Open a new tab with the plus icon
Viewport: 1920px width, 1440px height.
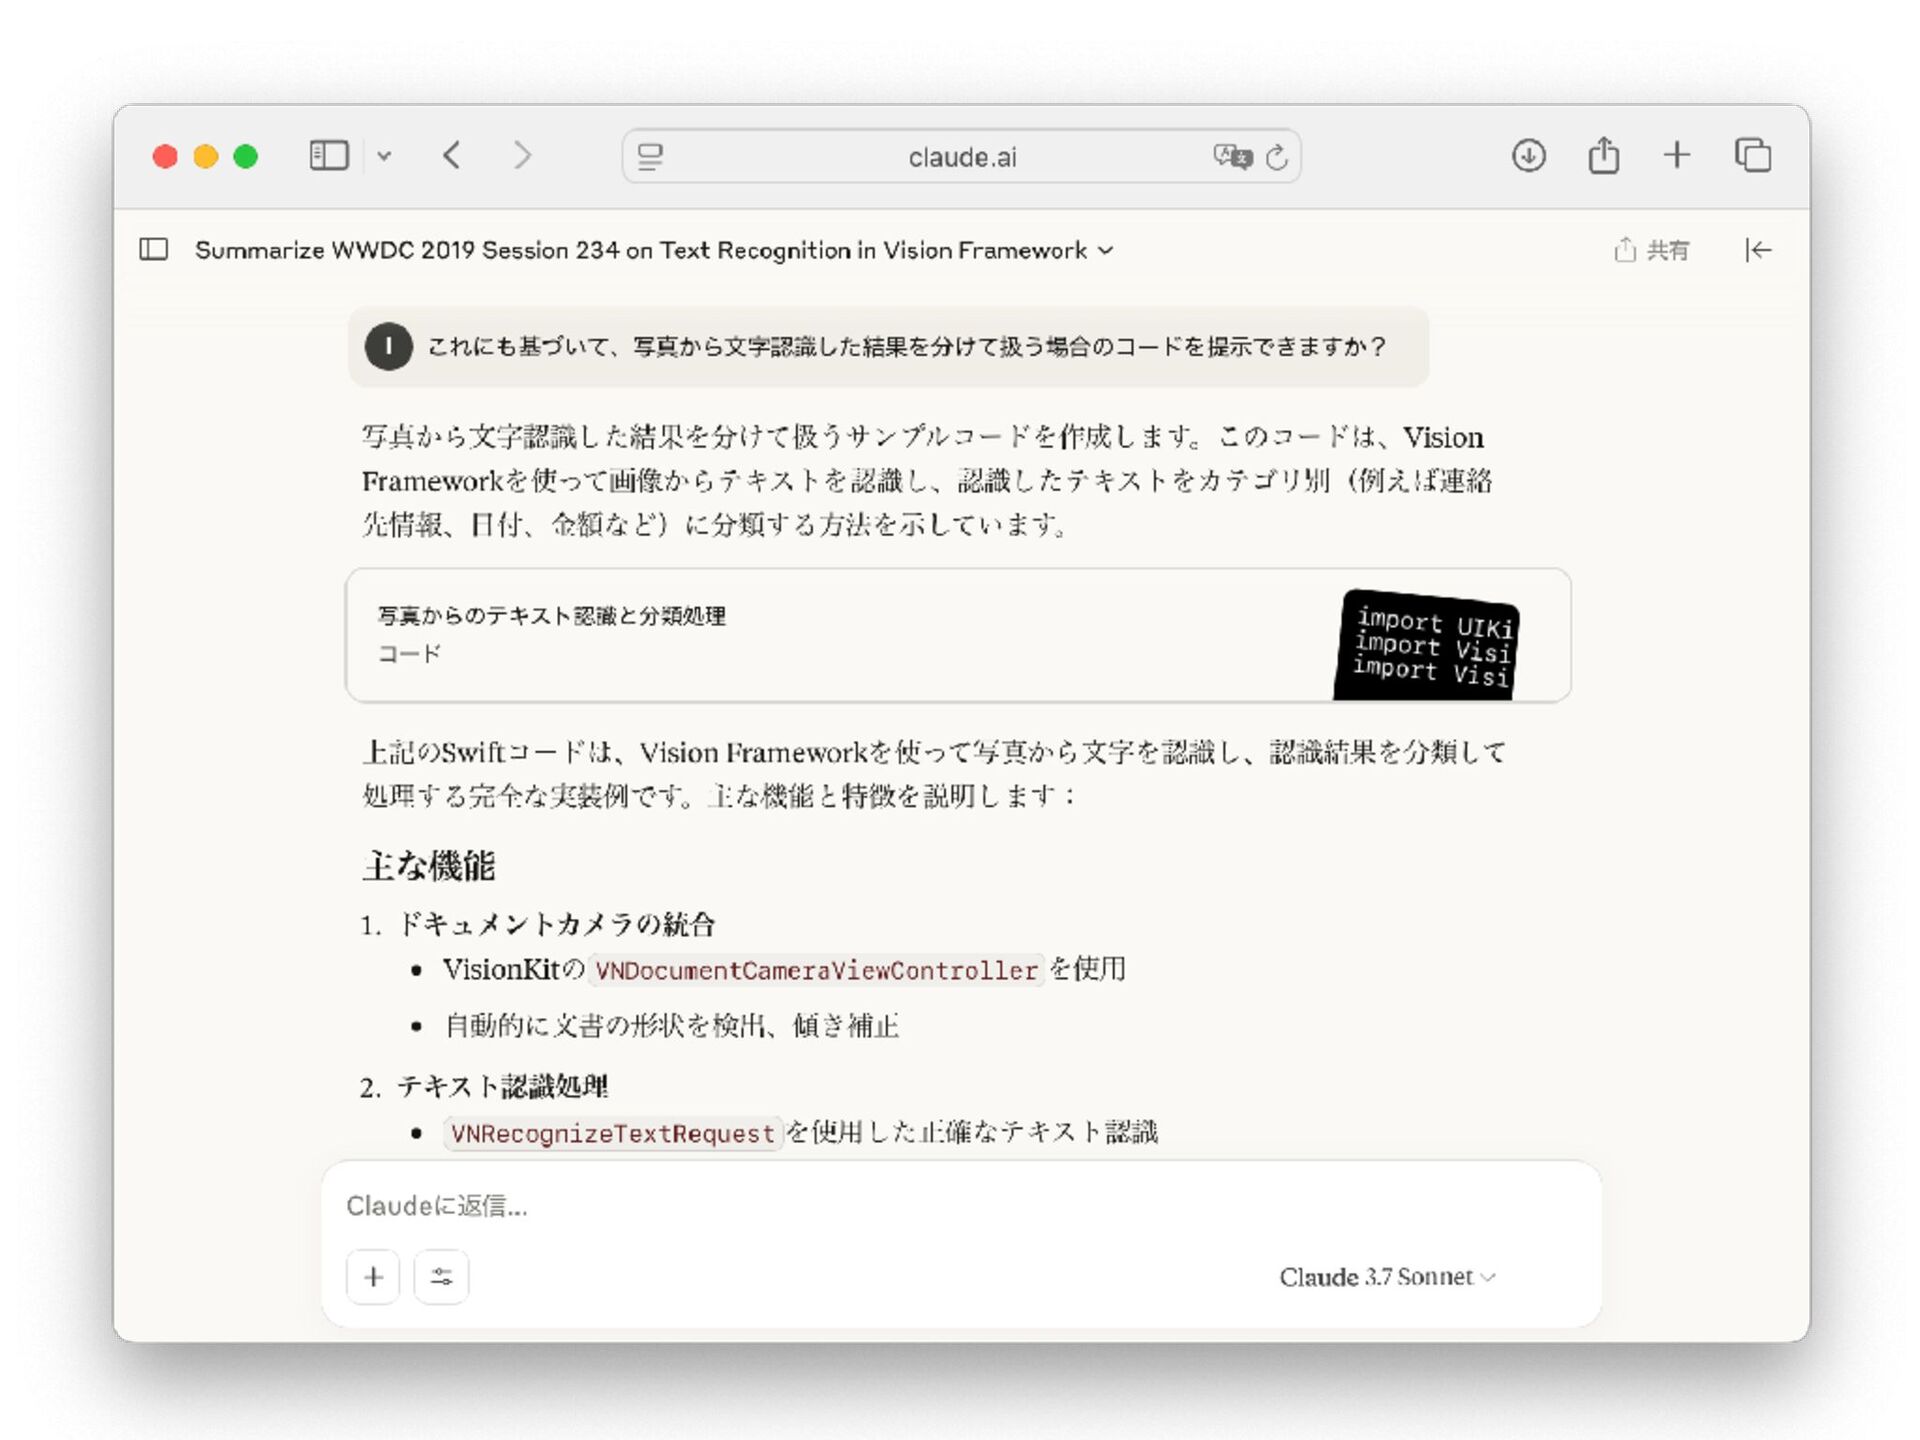click(x=1677, y=156)
